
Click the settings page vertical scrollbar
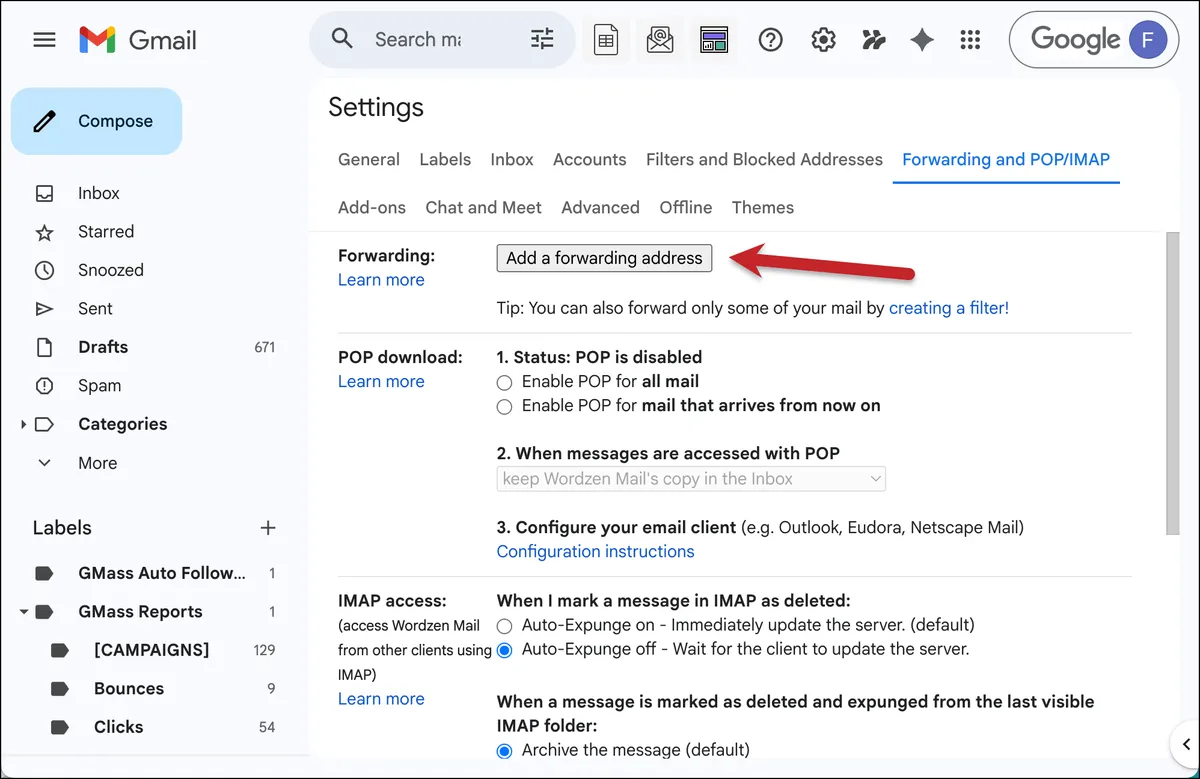1172,385
